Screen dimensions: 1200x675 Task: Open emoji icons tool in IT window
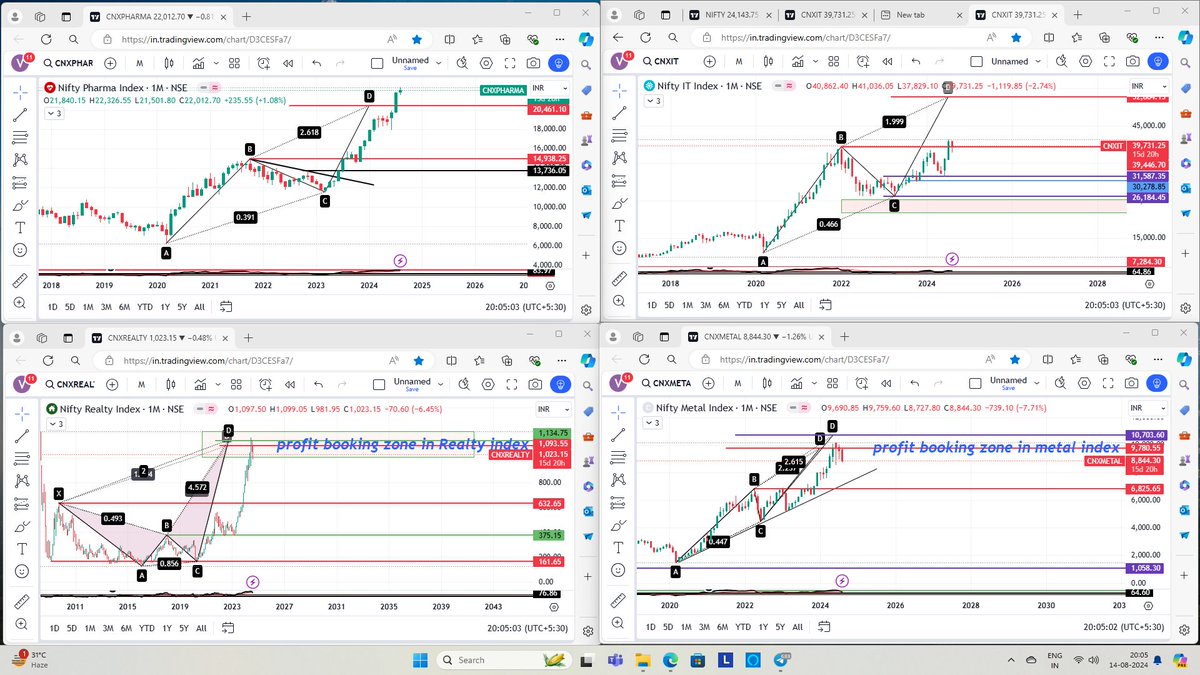click(620, 249)
